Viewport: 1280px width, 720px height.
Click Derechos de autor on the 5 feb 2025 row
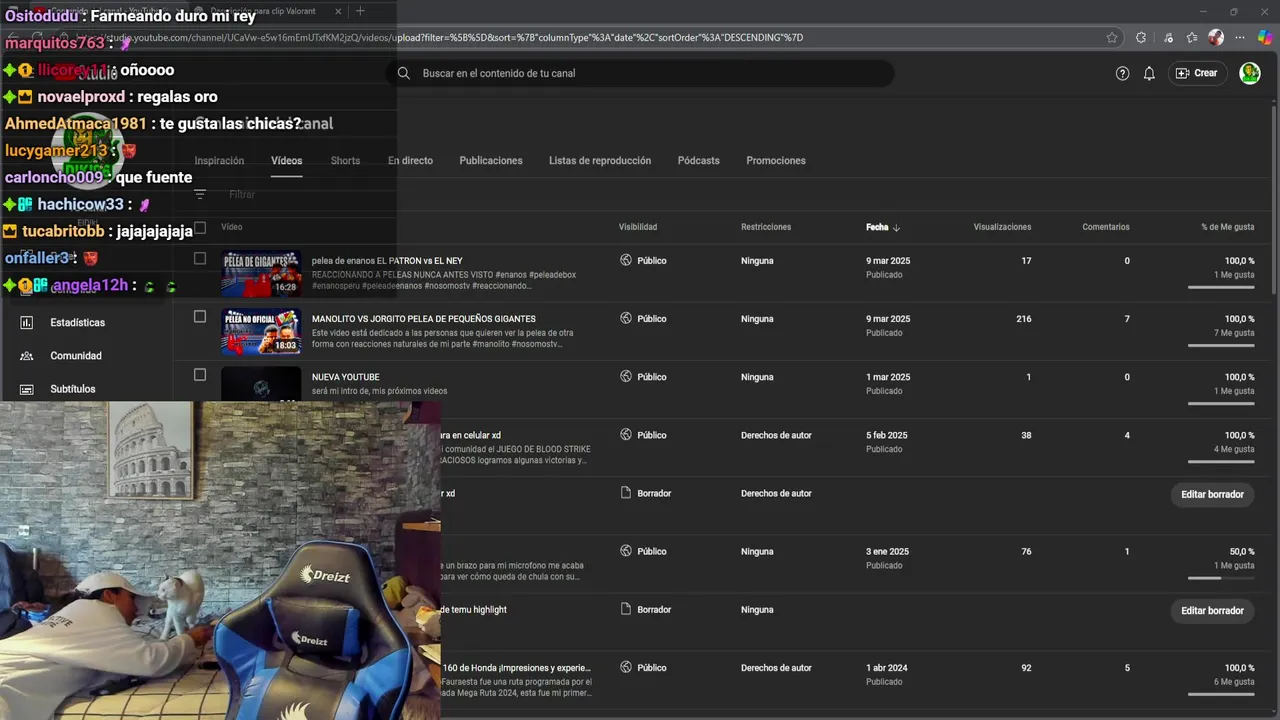click(776, 435)
